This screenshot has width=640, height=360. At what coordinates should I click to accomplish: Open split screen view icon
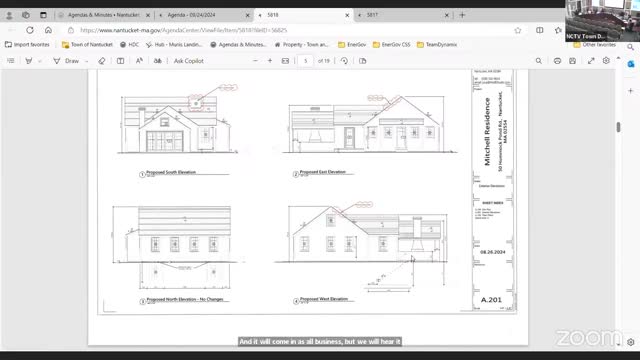(540, 30)
